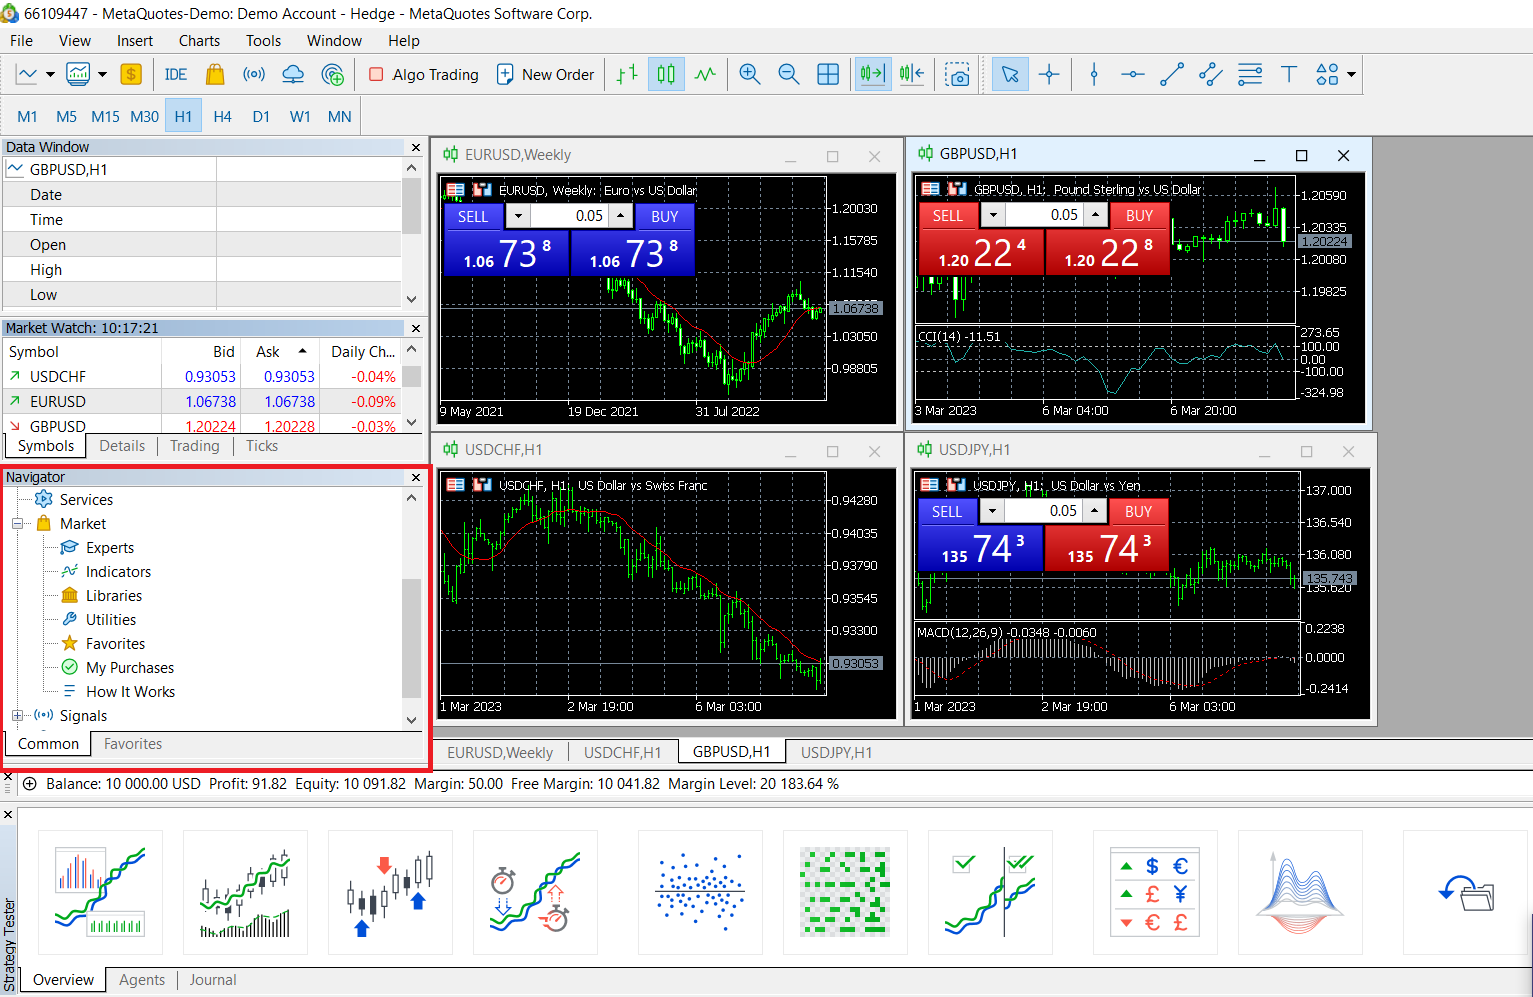Click the Tile Windows grid icon
The height and width of the screenshot is (997, 1533).
[x=828, y=75]
